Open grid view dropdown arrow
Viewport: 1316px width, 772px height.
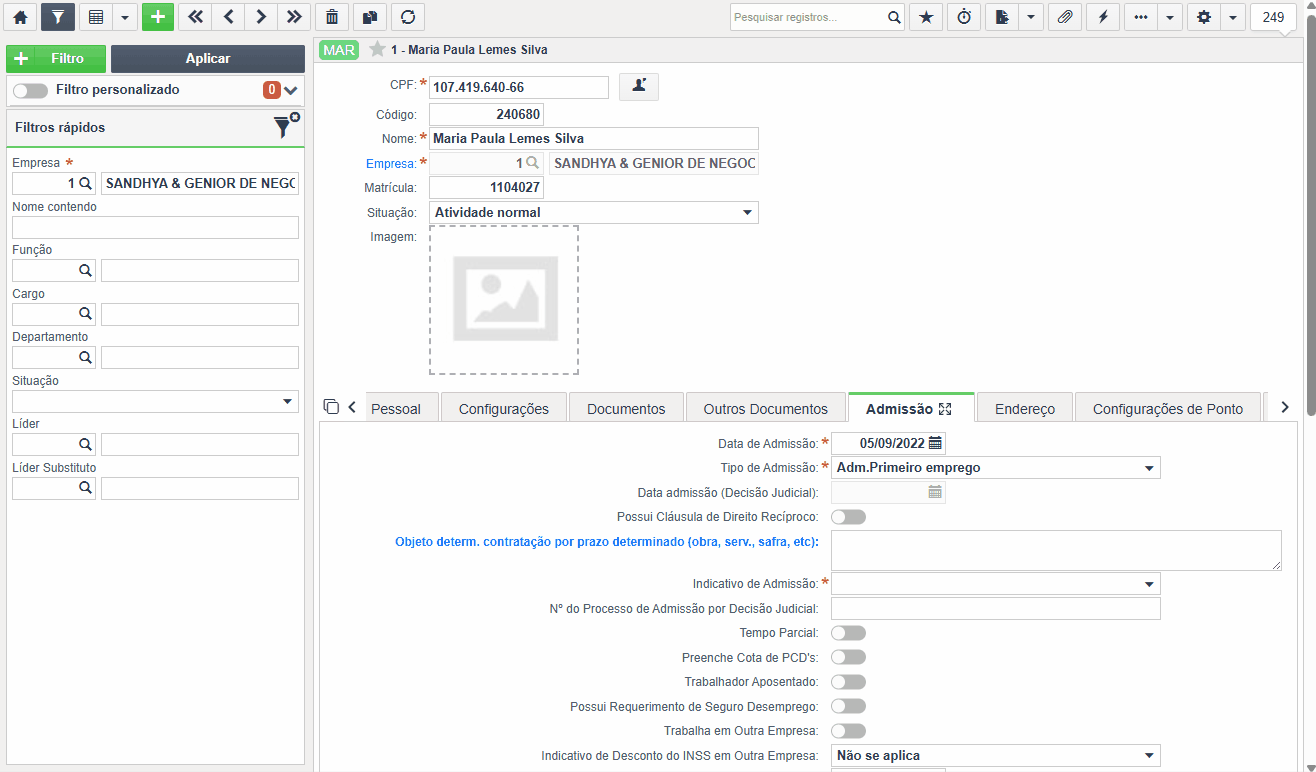point(124,17)
